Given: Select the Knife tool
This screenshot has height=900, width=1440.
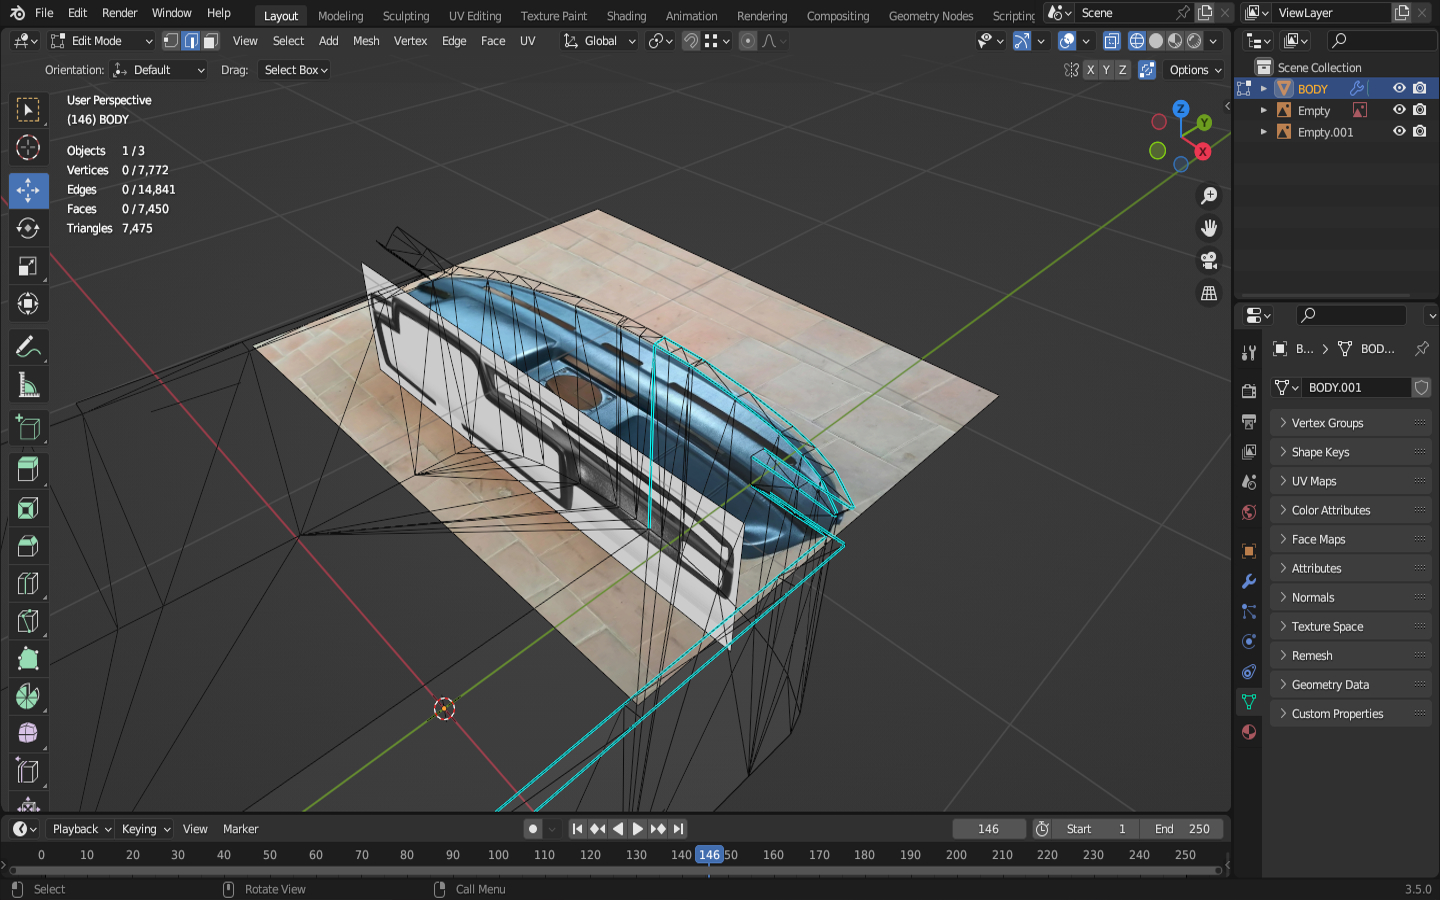Looking at the screenshot, I should pos(28,622).
